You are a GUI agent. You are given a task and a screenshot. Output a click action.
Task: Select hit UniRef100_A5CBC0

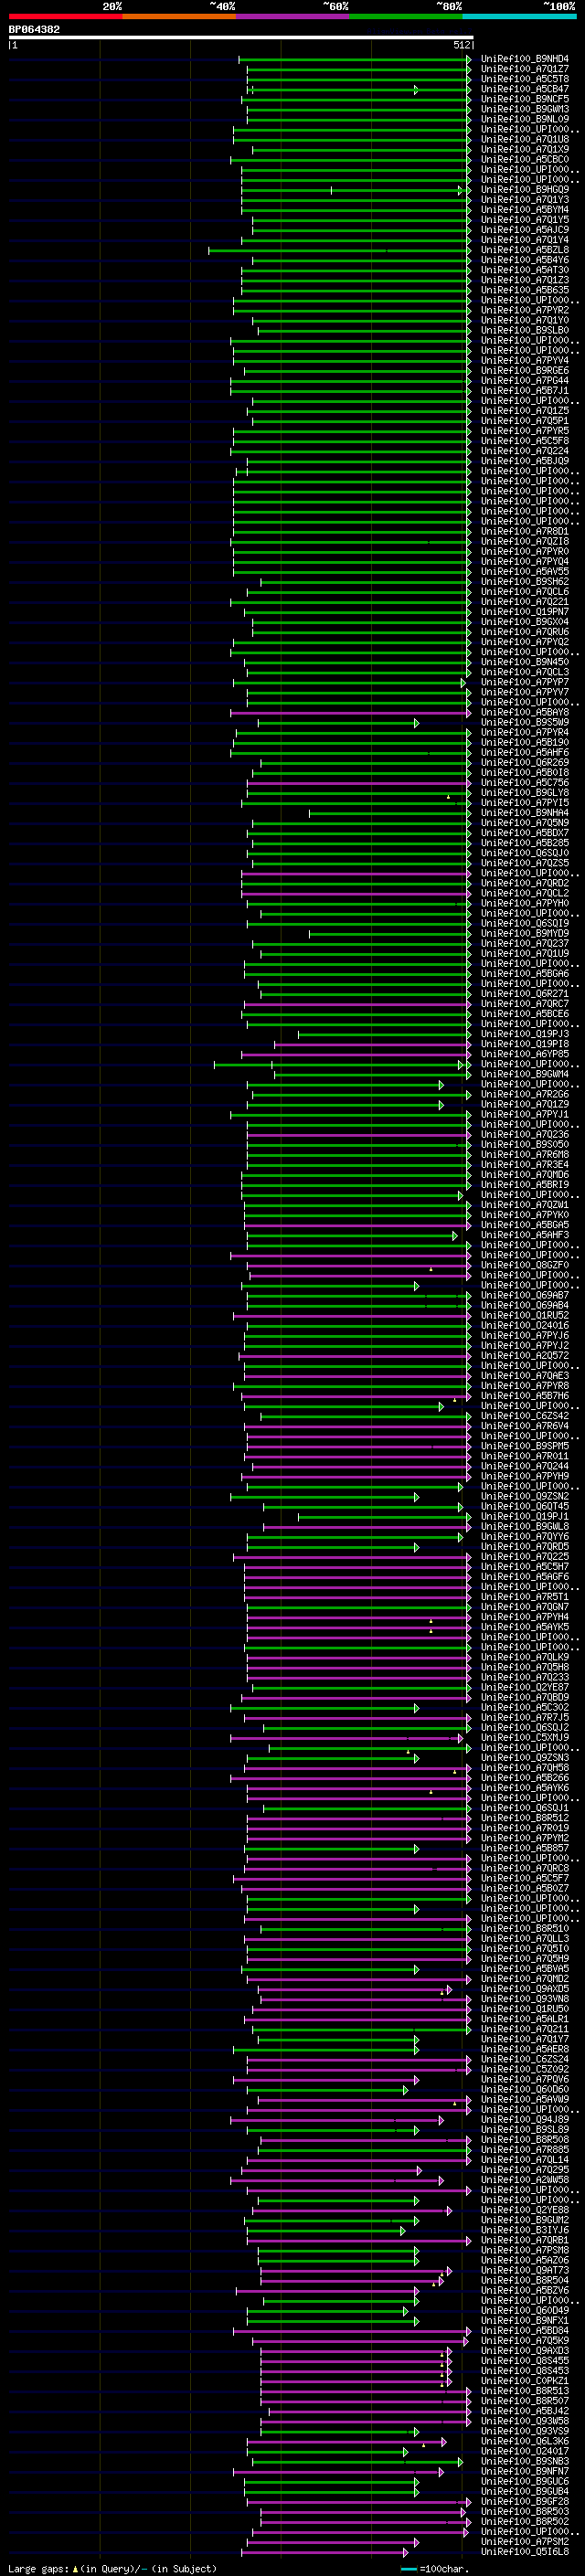[x=525, y=159]
